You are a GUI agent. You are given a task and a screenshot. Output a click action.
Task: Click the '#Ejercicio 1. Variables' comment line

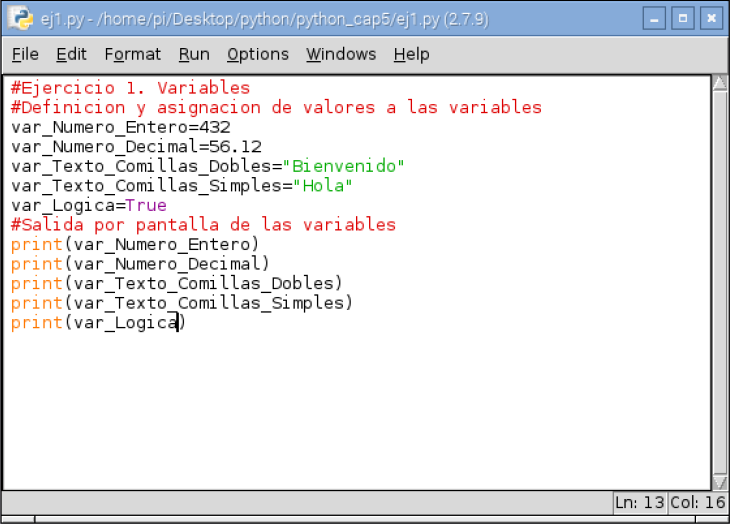(x=130, y=88)
